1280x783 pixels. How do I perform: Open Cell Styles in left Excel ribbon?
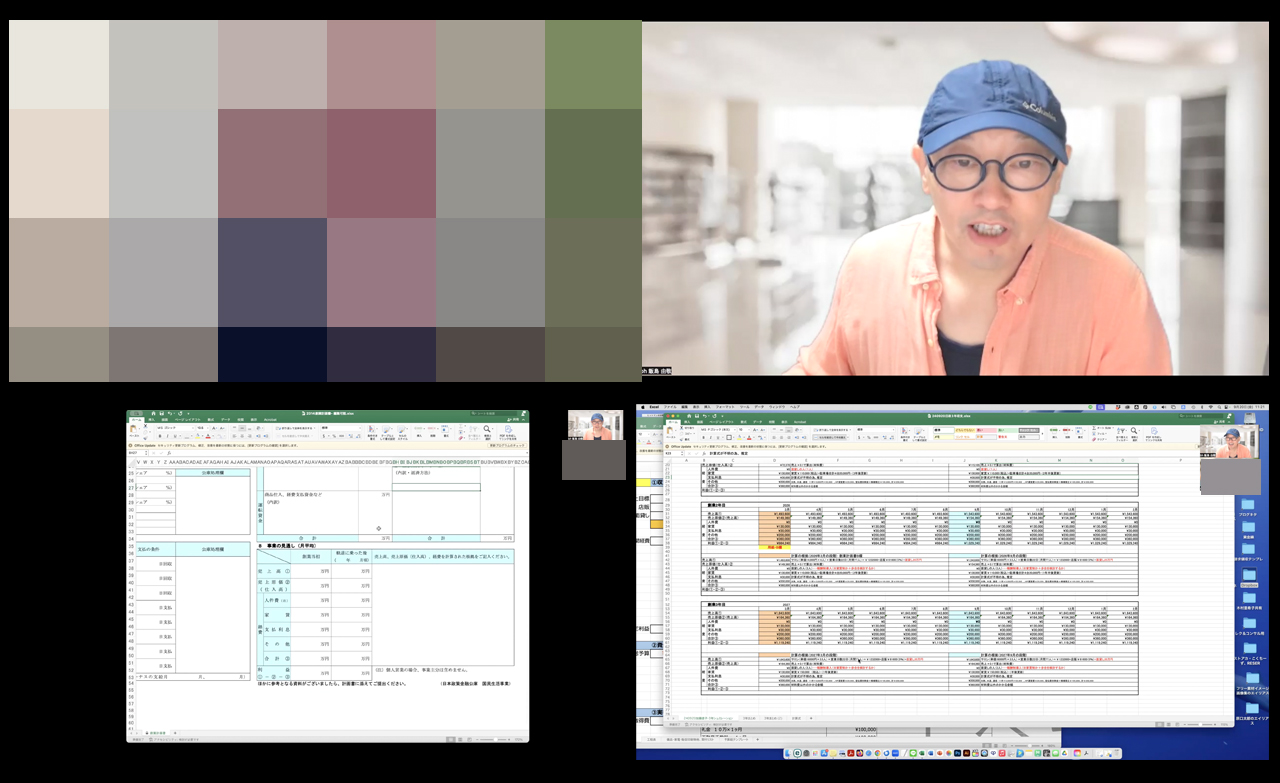point(402,432)
